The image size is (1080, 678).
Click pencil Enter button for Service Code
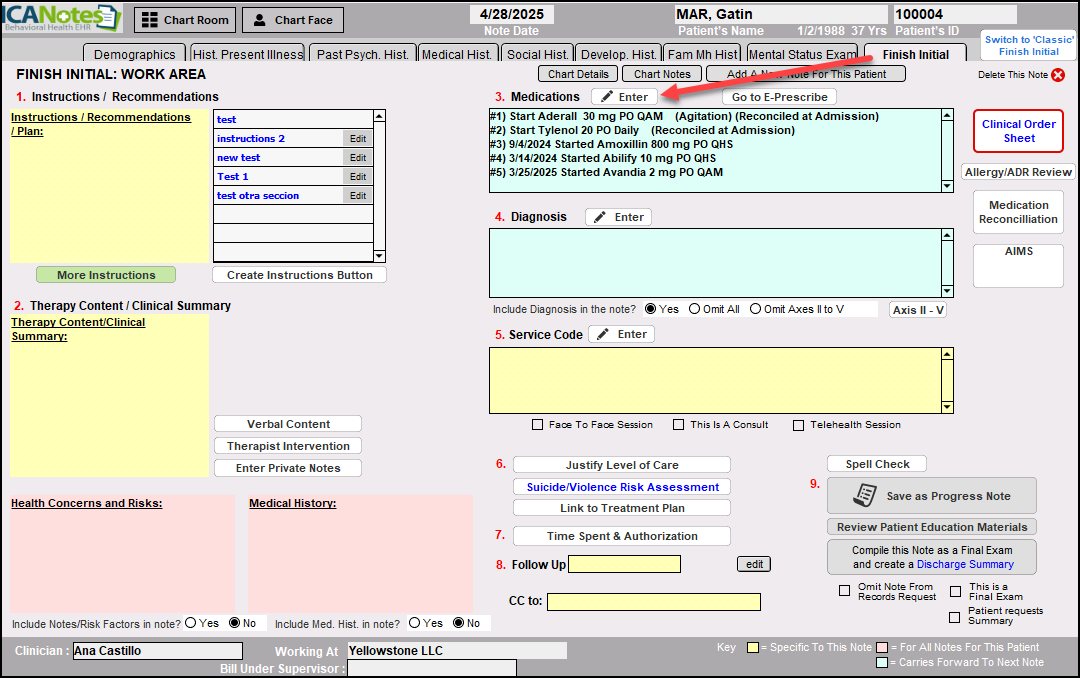pos(621,334)
